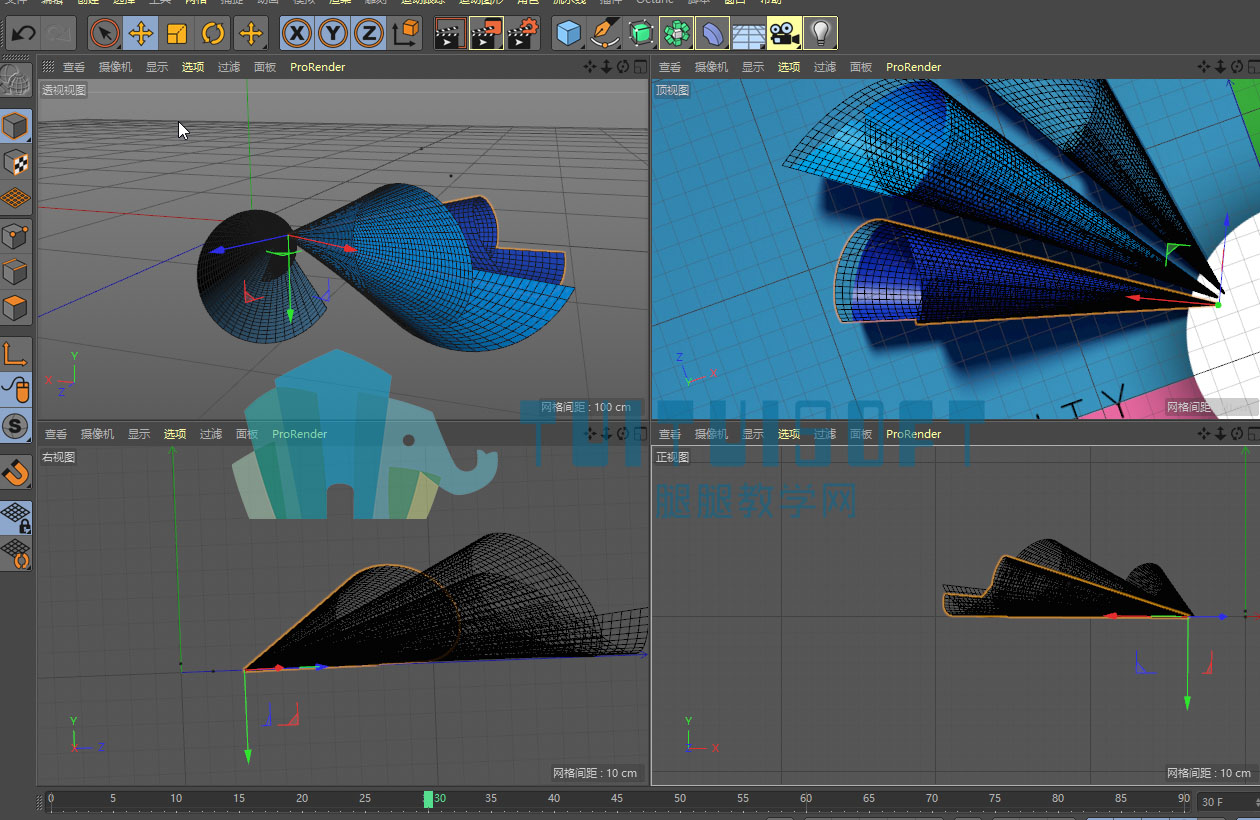Open ProRender menu in perspective viewport

(x=318, y=67)
